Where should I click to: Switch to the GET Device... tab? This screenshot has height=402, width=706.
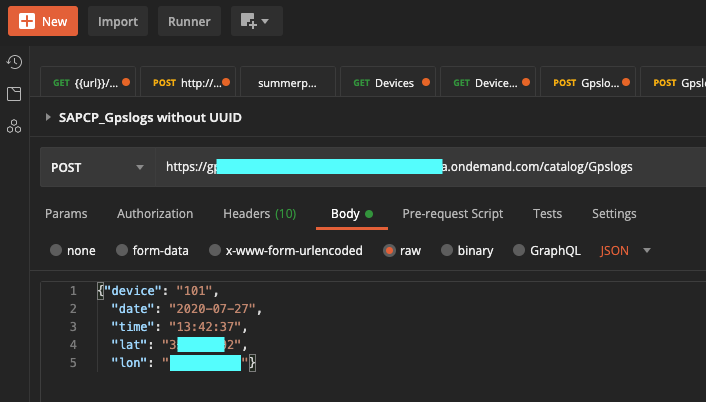(488, 82)
